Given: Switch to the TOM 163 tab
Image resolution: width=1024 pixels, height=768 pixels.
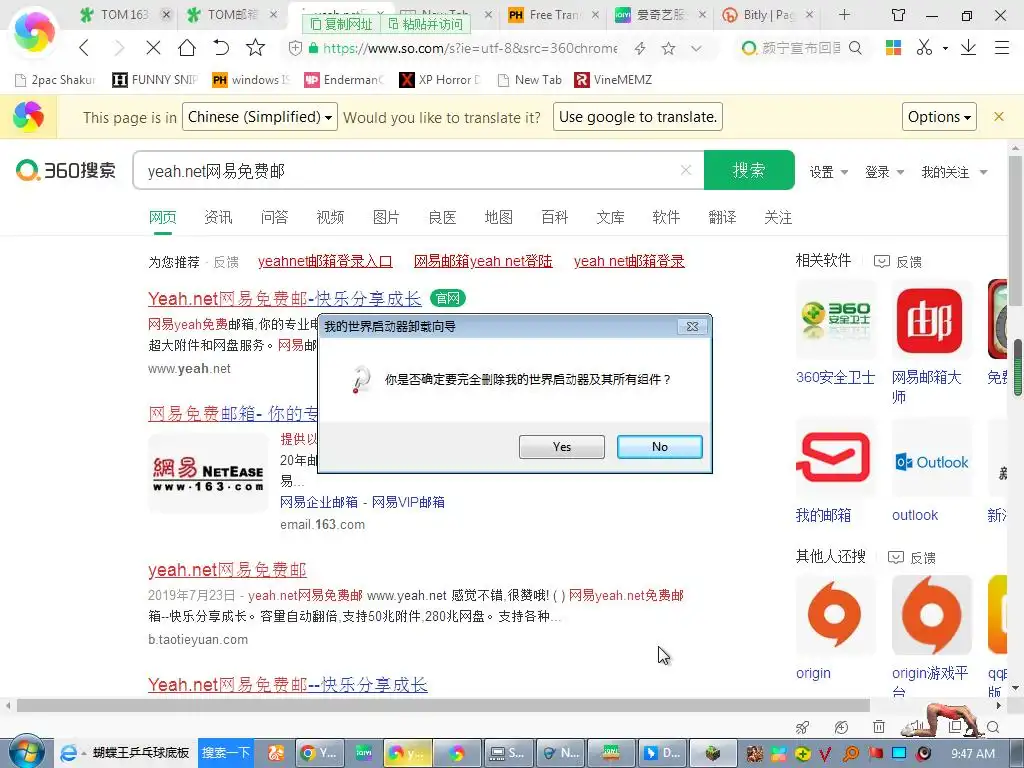Looking at the screenshot, I should pos(123,14).
